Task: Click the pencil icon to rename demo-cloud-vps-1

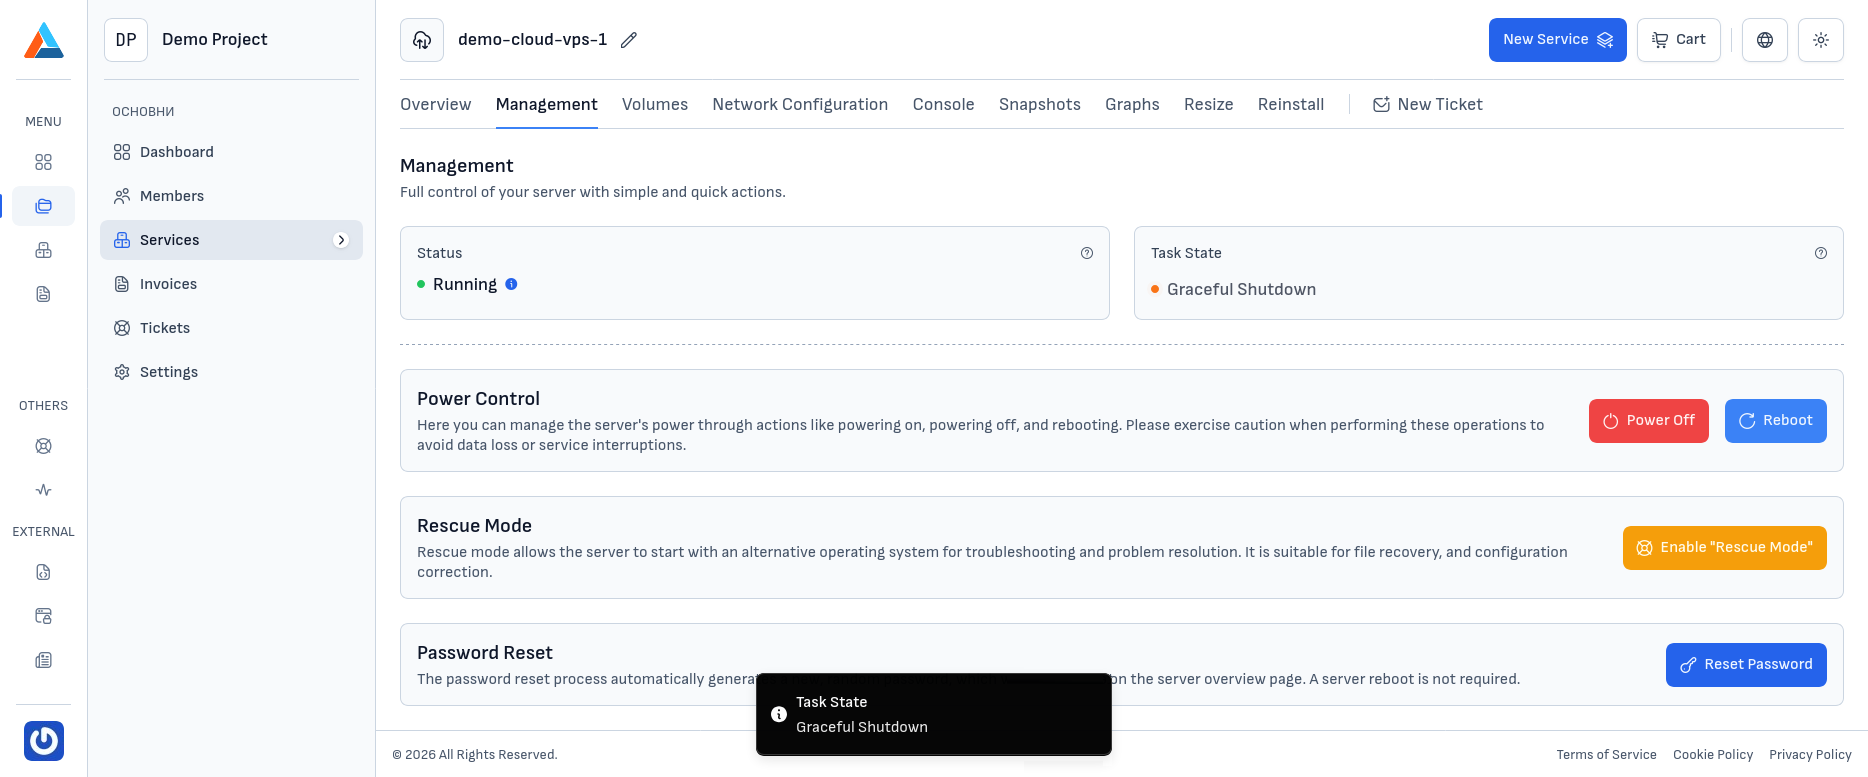Action: (x=629, y=40)
